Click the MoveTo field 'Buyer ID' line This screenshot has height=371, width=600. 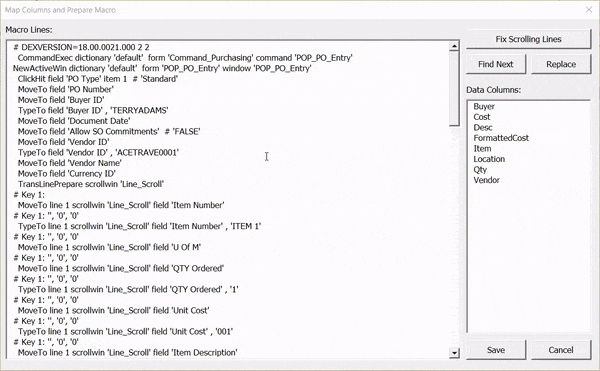[x=61, y=100]
